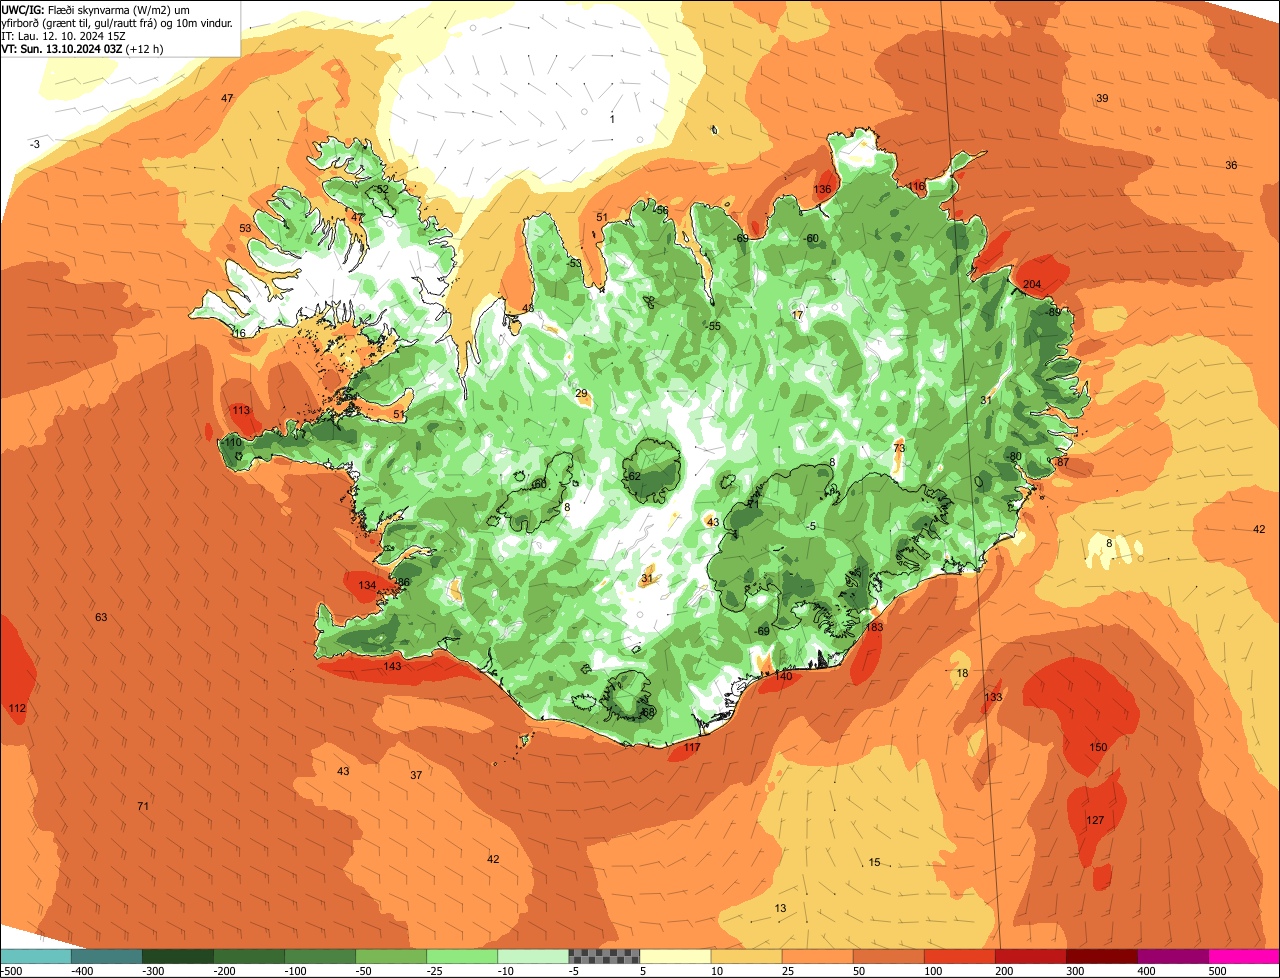This screenshot has height=978, width=1280.
Task: Select the orange swatch between 50 and 100
Action: coord(889,956)
